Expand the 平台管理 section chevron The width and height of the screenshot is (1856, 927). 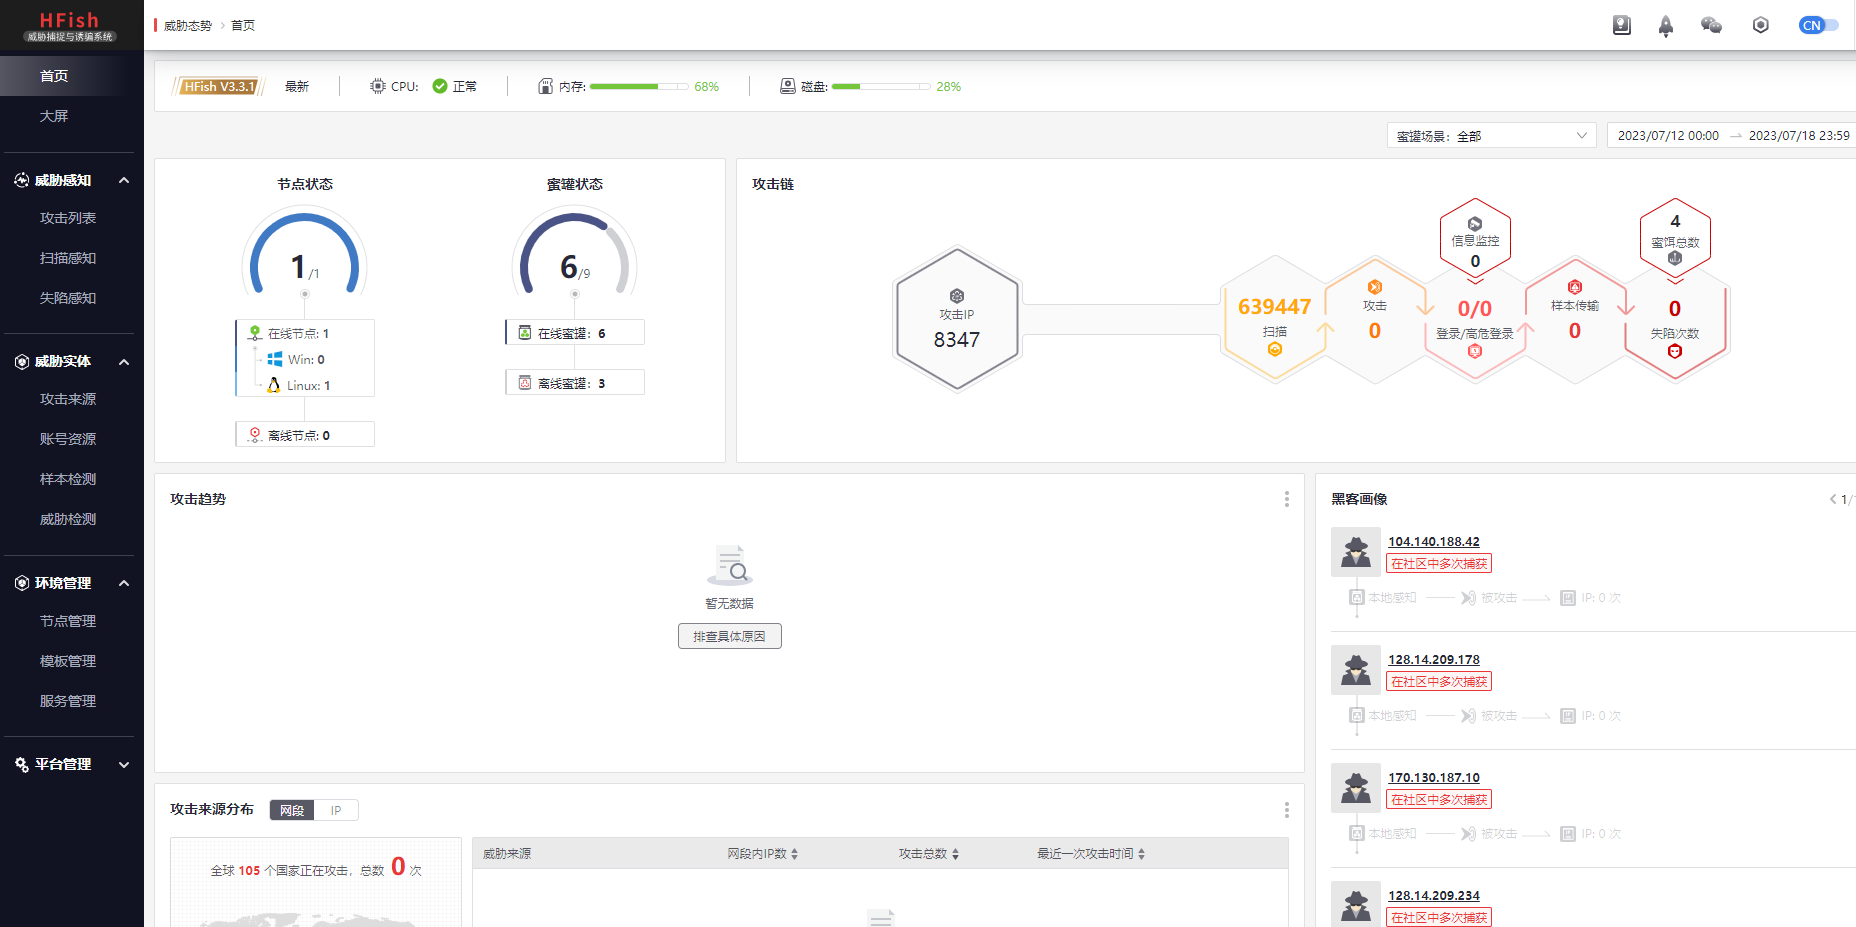(124, 764)
